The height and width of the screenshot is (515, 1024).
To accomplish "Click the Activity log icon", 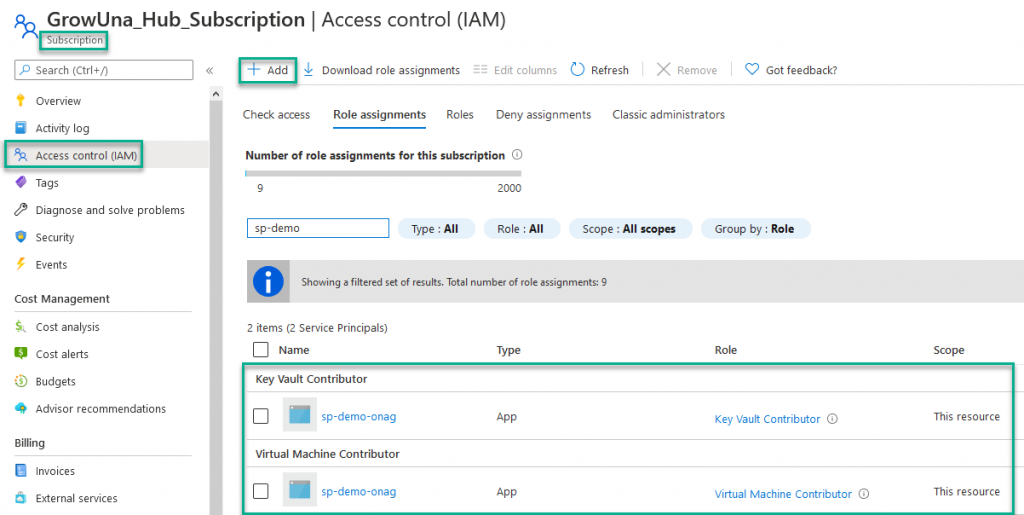I will [x=21, y=128].
